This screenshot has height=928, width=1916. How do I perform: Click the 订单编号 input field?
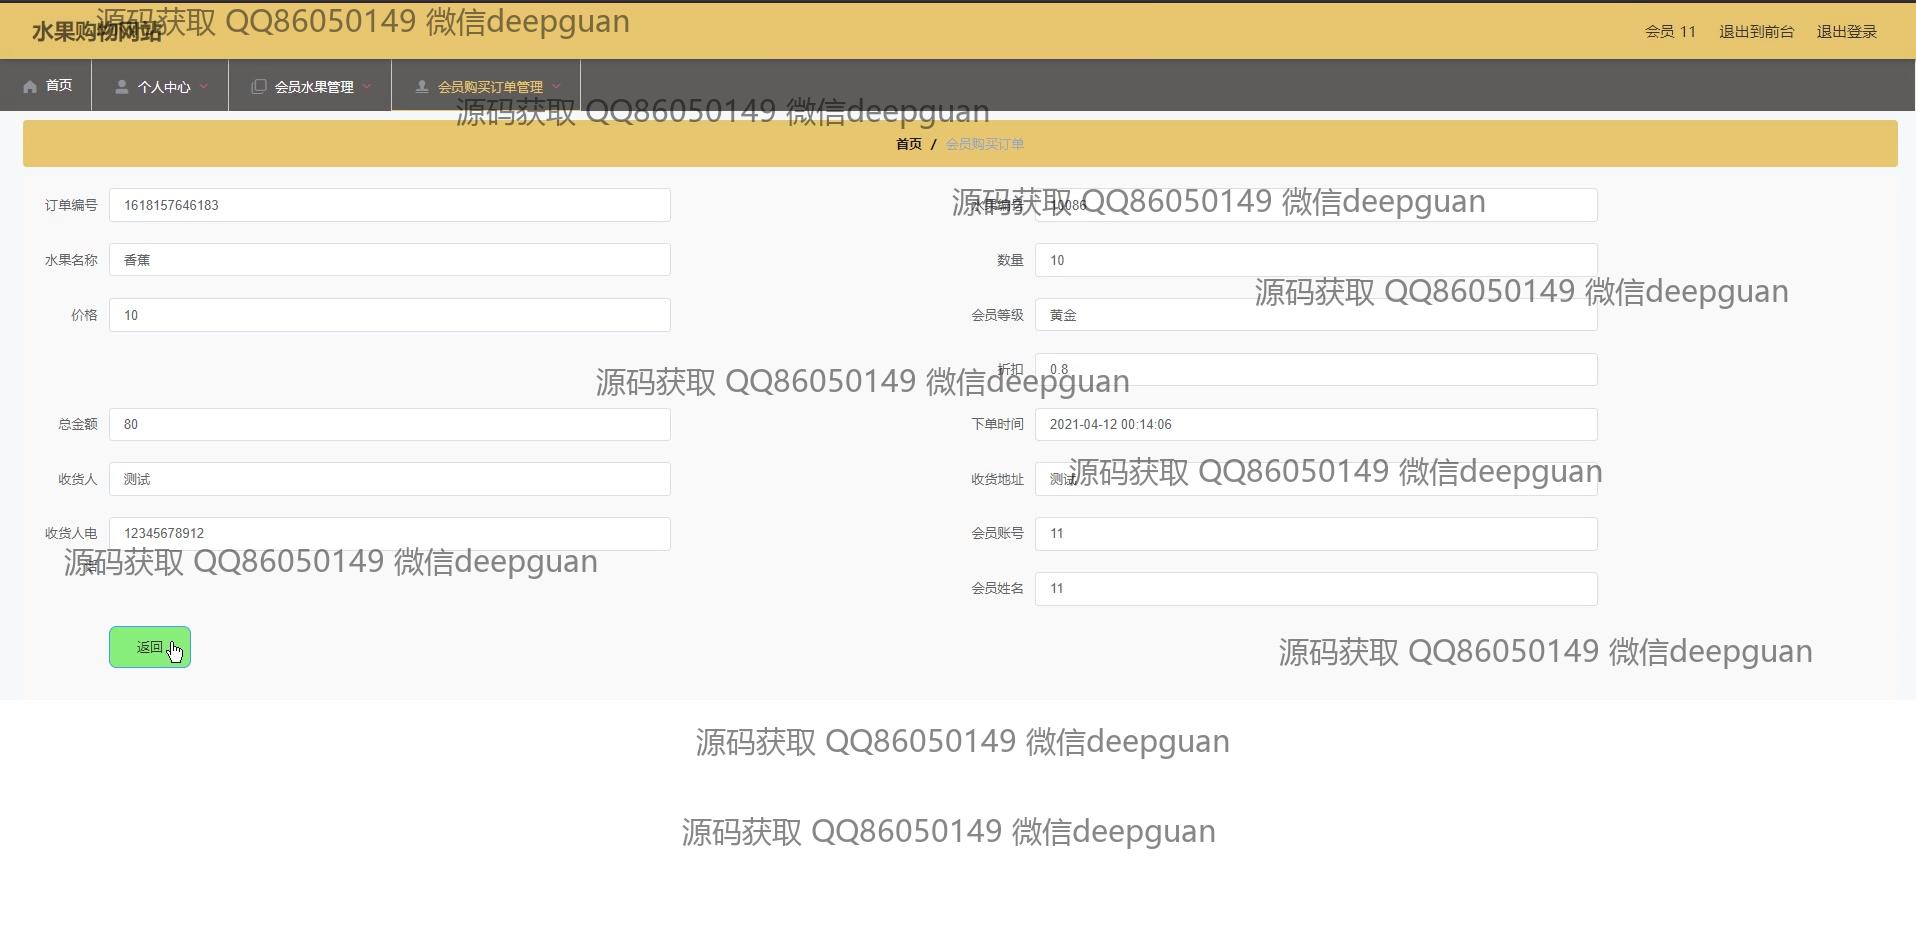point(389,205)
